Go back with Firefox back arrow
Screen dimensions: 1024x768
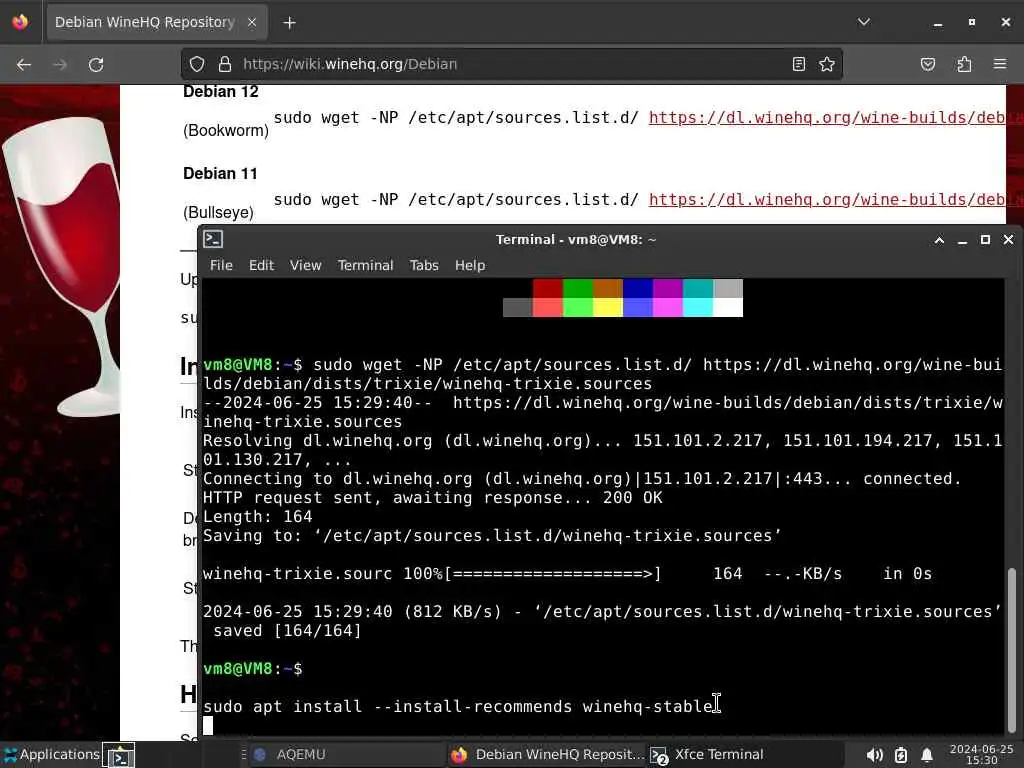click(24, 64)
